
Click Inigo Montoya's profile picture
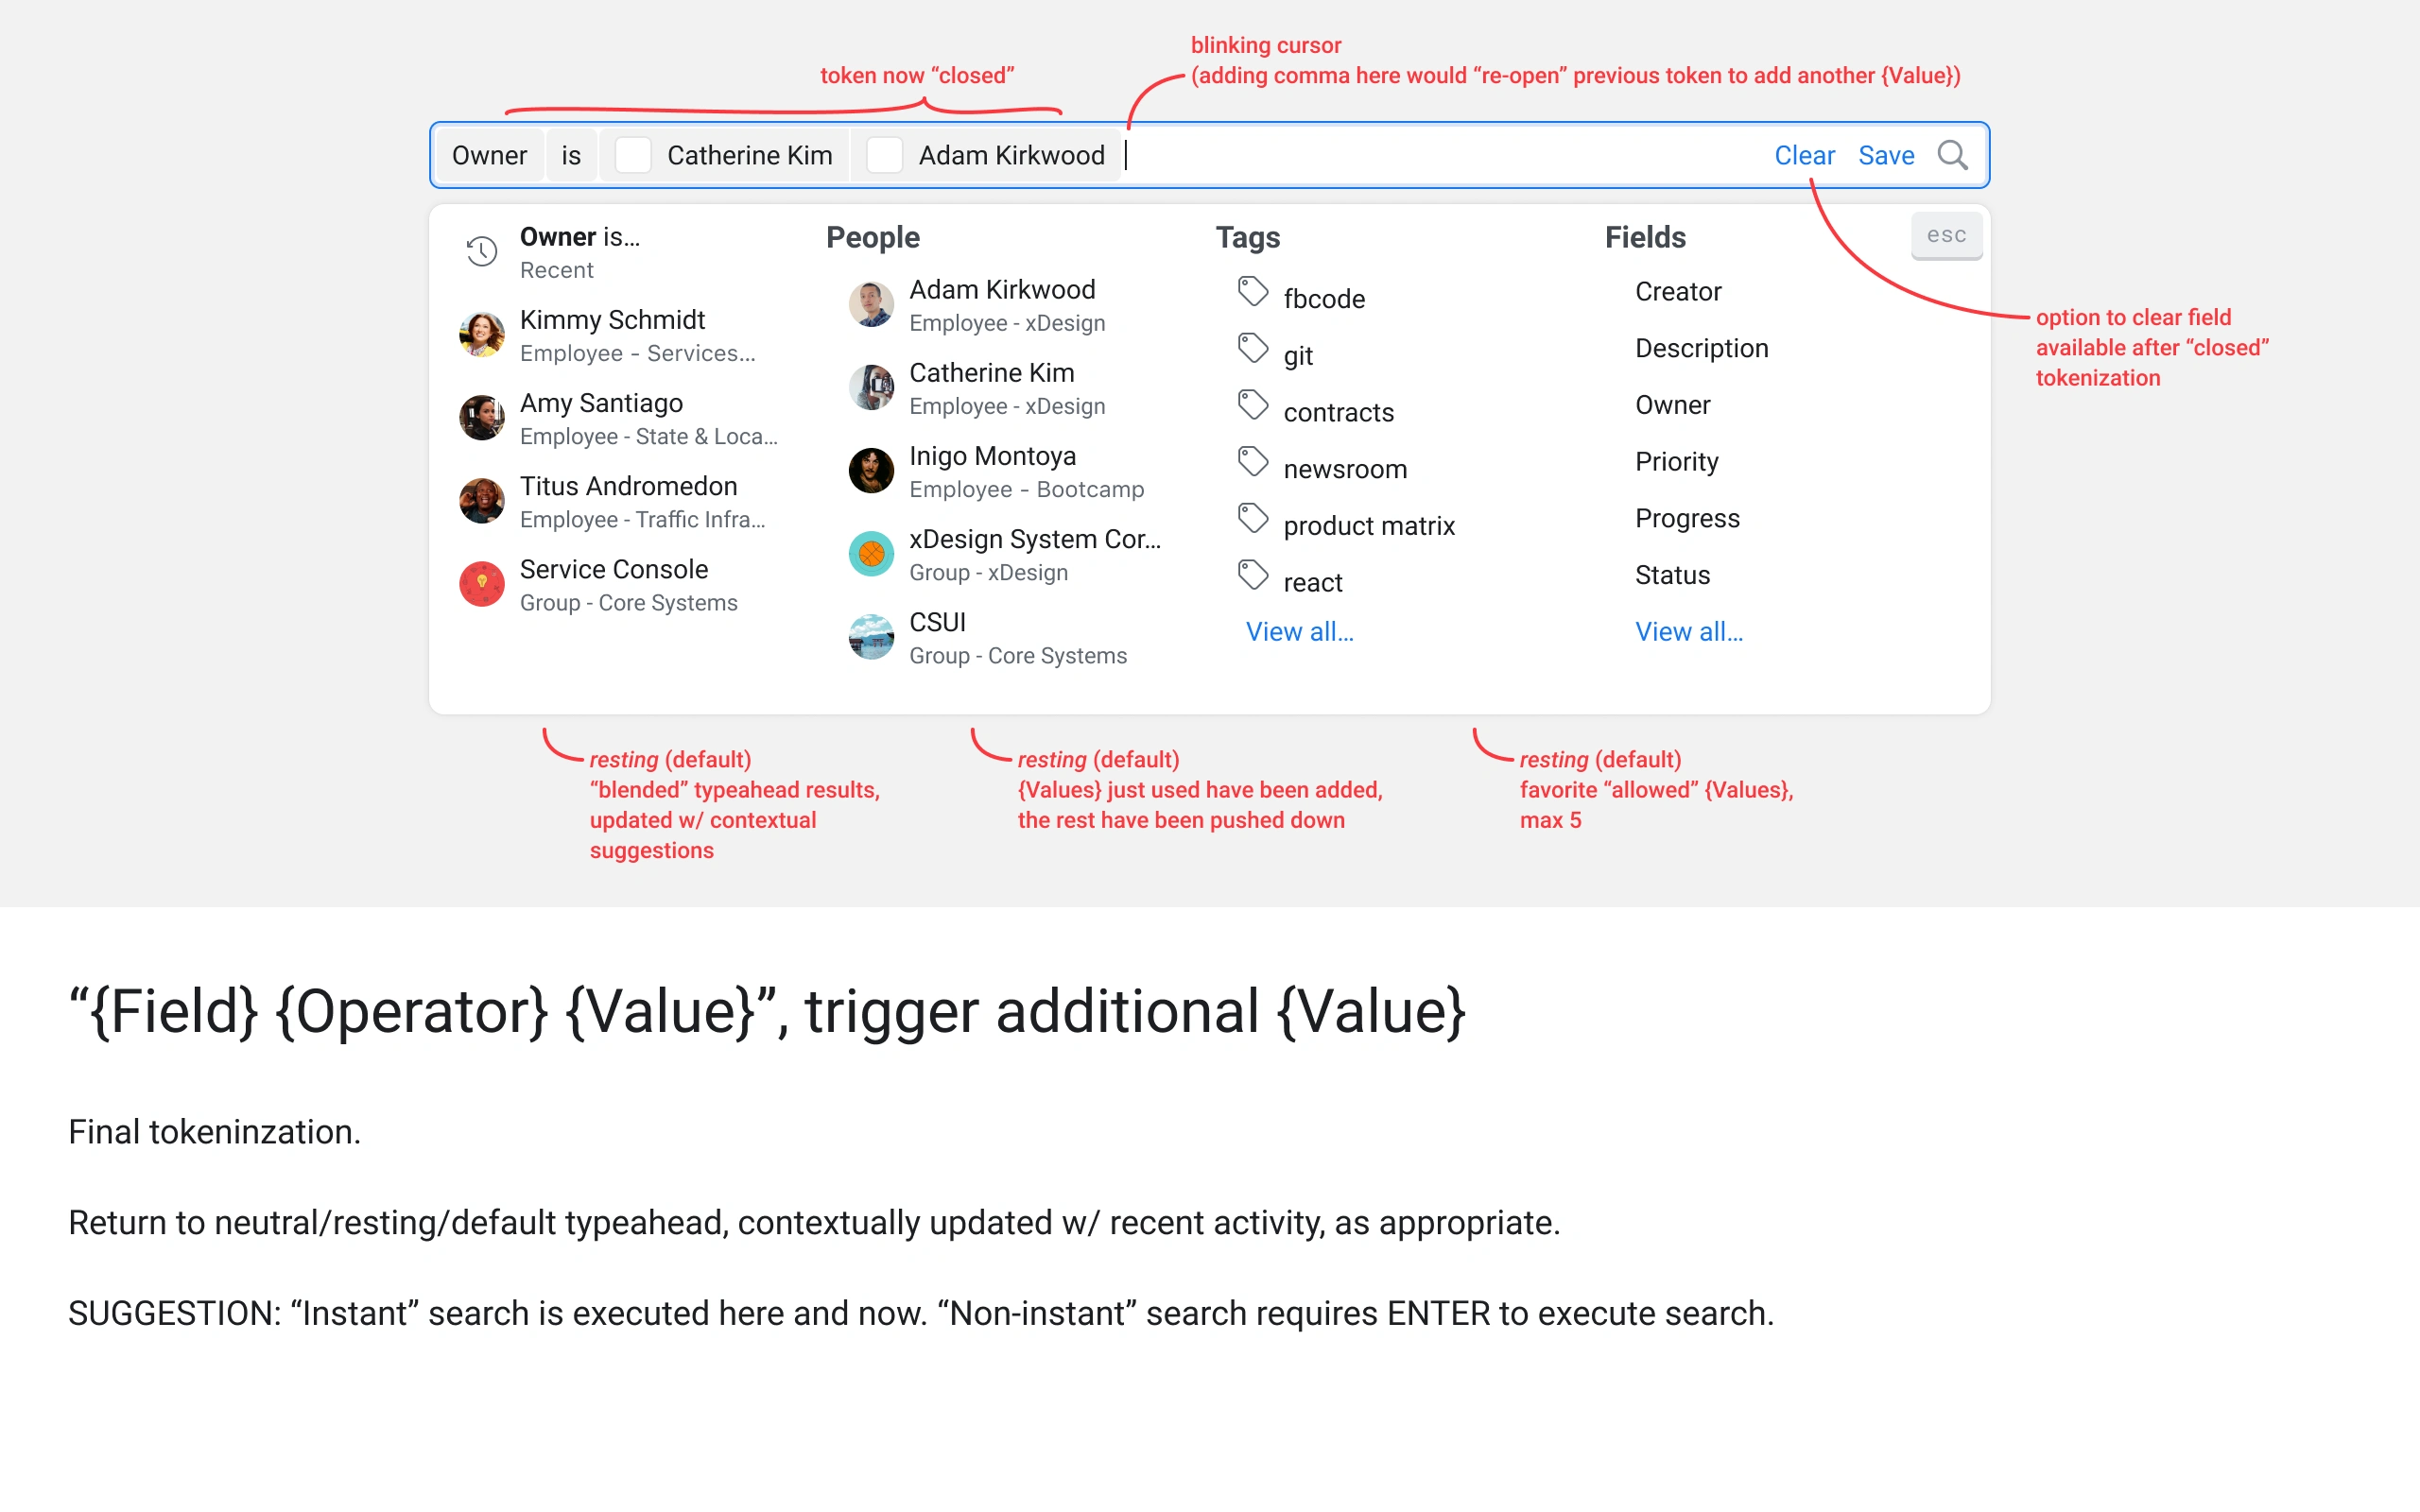click(x=871, y=471)
